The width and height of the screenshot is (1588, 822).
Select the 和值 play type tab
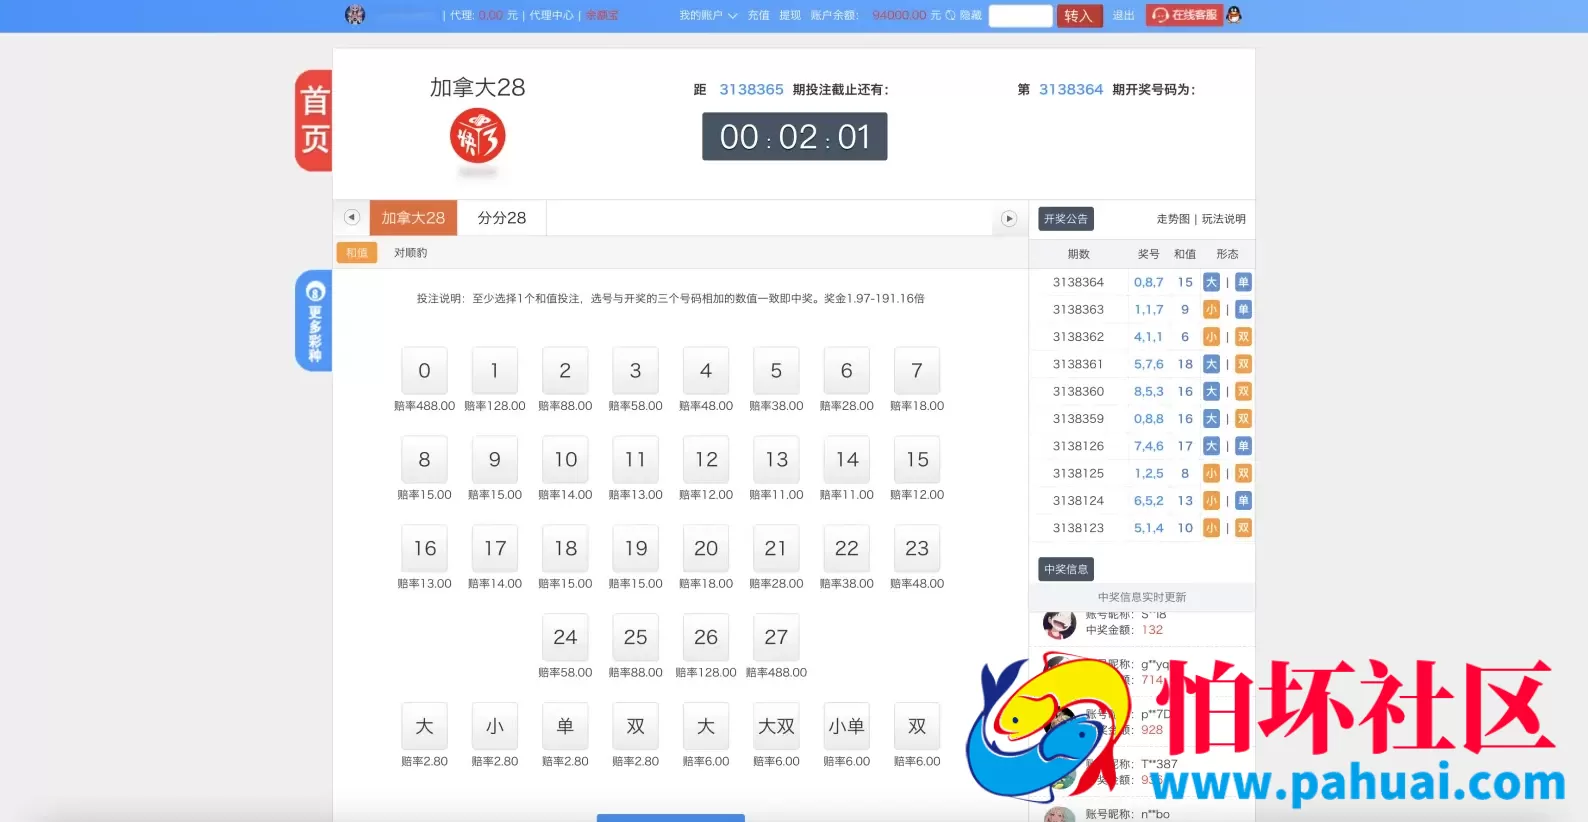(357, 253)
